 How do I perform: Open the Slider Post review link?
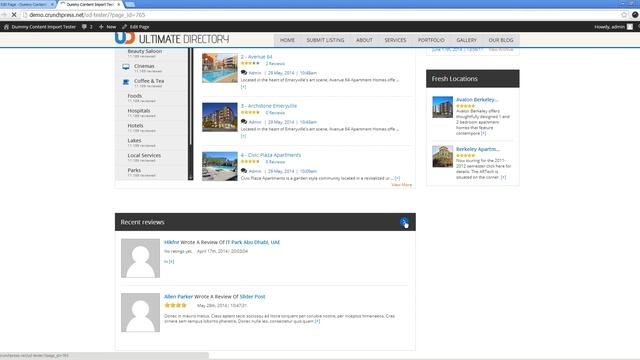click(252, 296)
